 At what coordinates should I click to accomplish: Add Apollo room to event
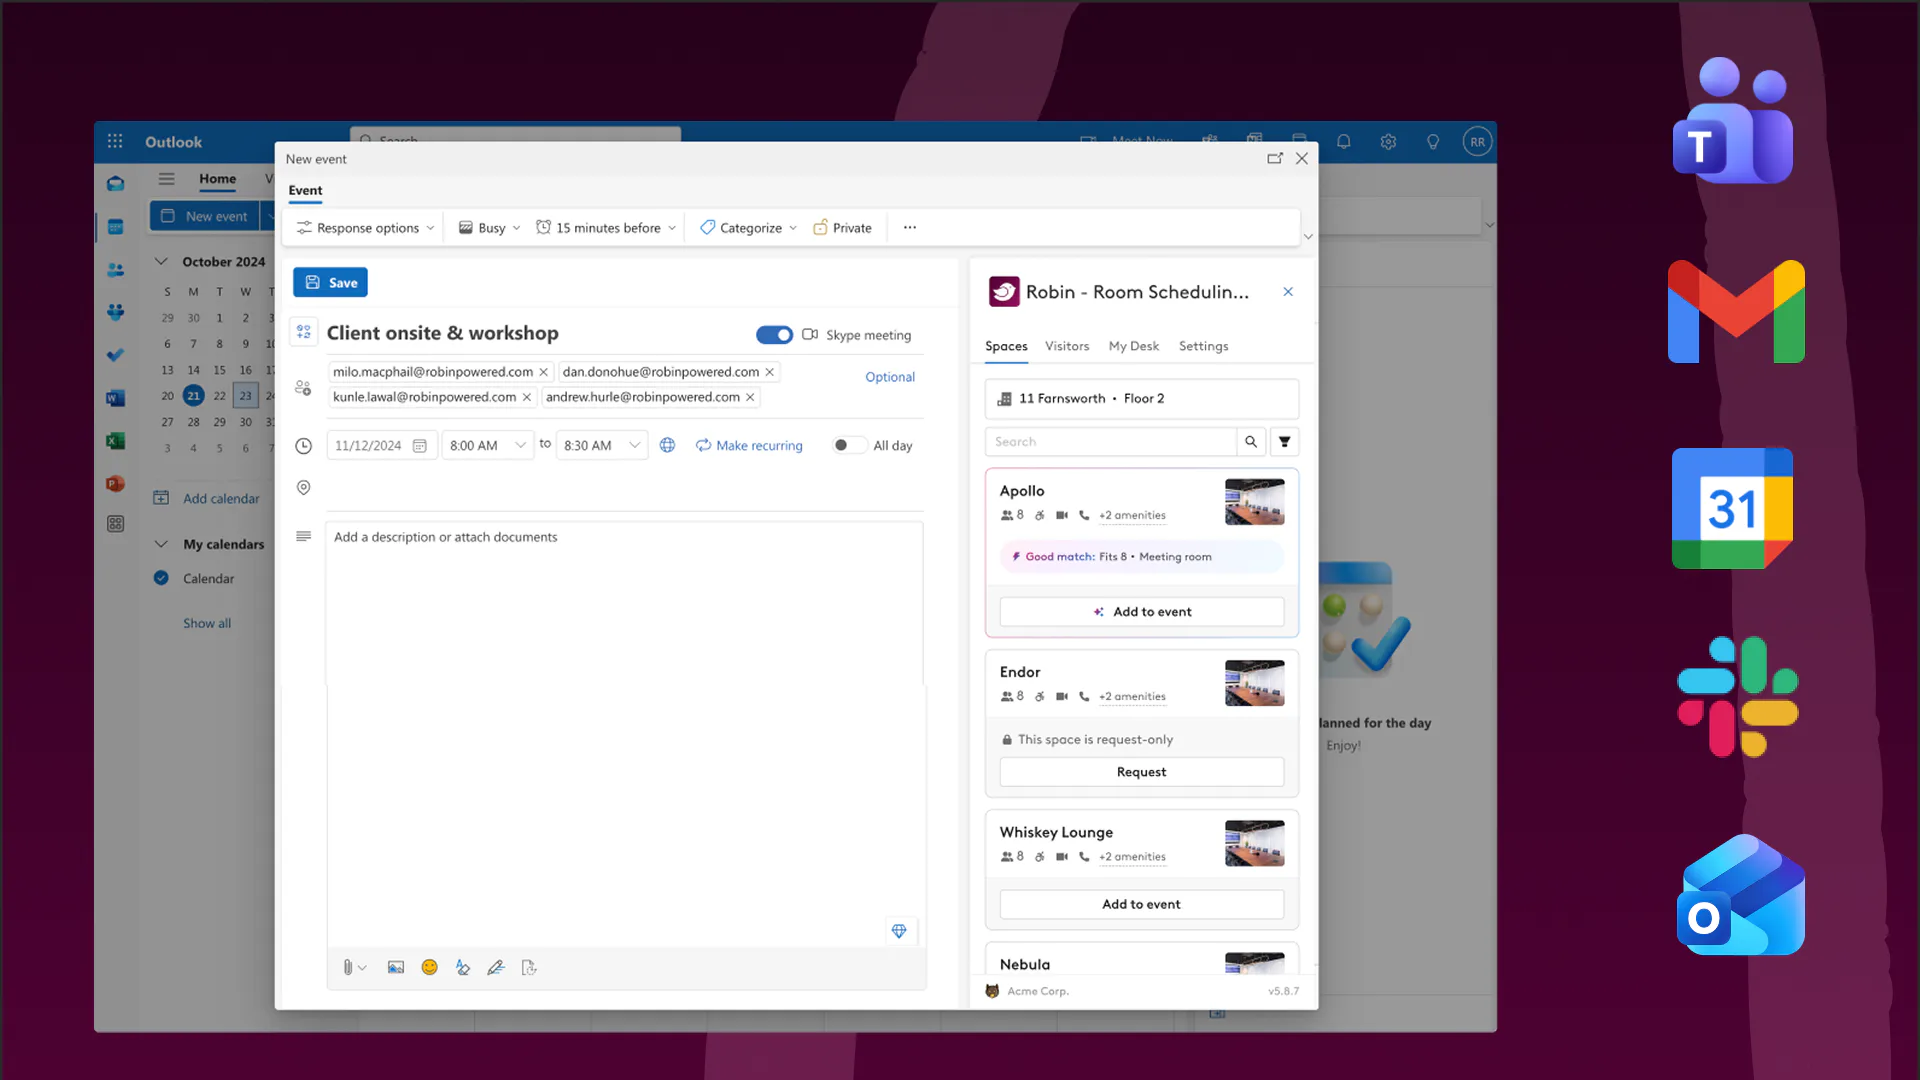click(1142, 612)
